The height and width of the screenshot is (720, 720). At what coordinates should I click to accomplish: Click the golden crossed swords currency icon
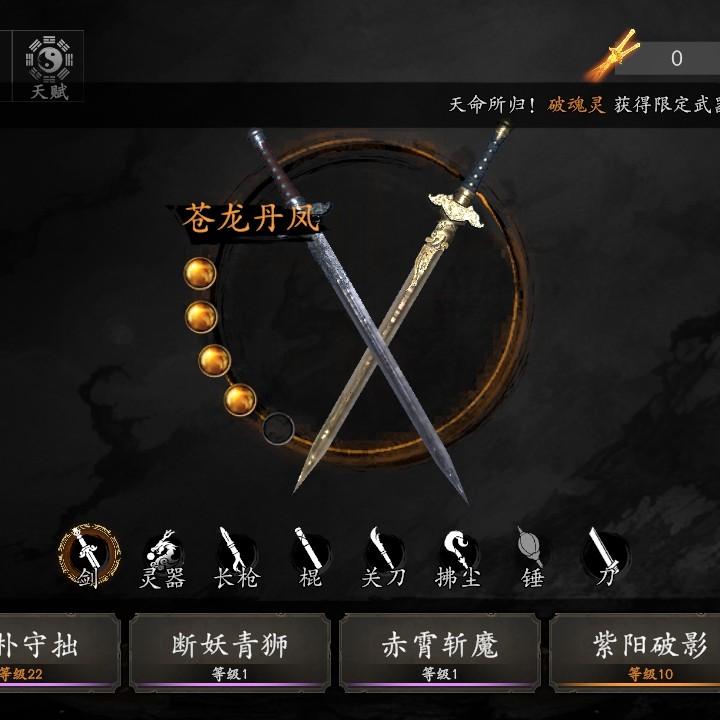click(x=613, y=56)
